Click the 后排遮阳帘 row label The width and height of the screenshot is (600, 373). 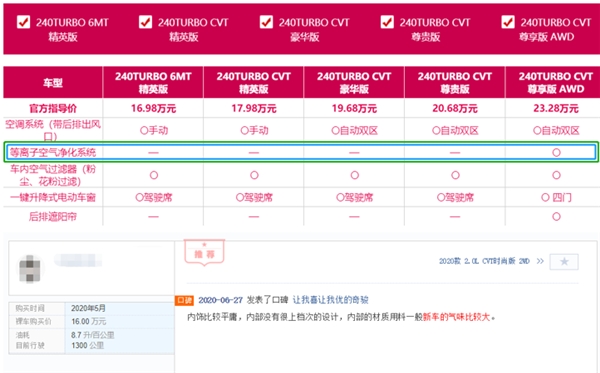[53, 217]
